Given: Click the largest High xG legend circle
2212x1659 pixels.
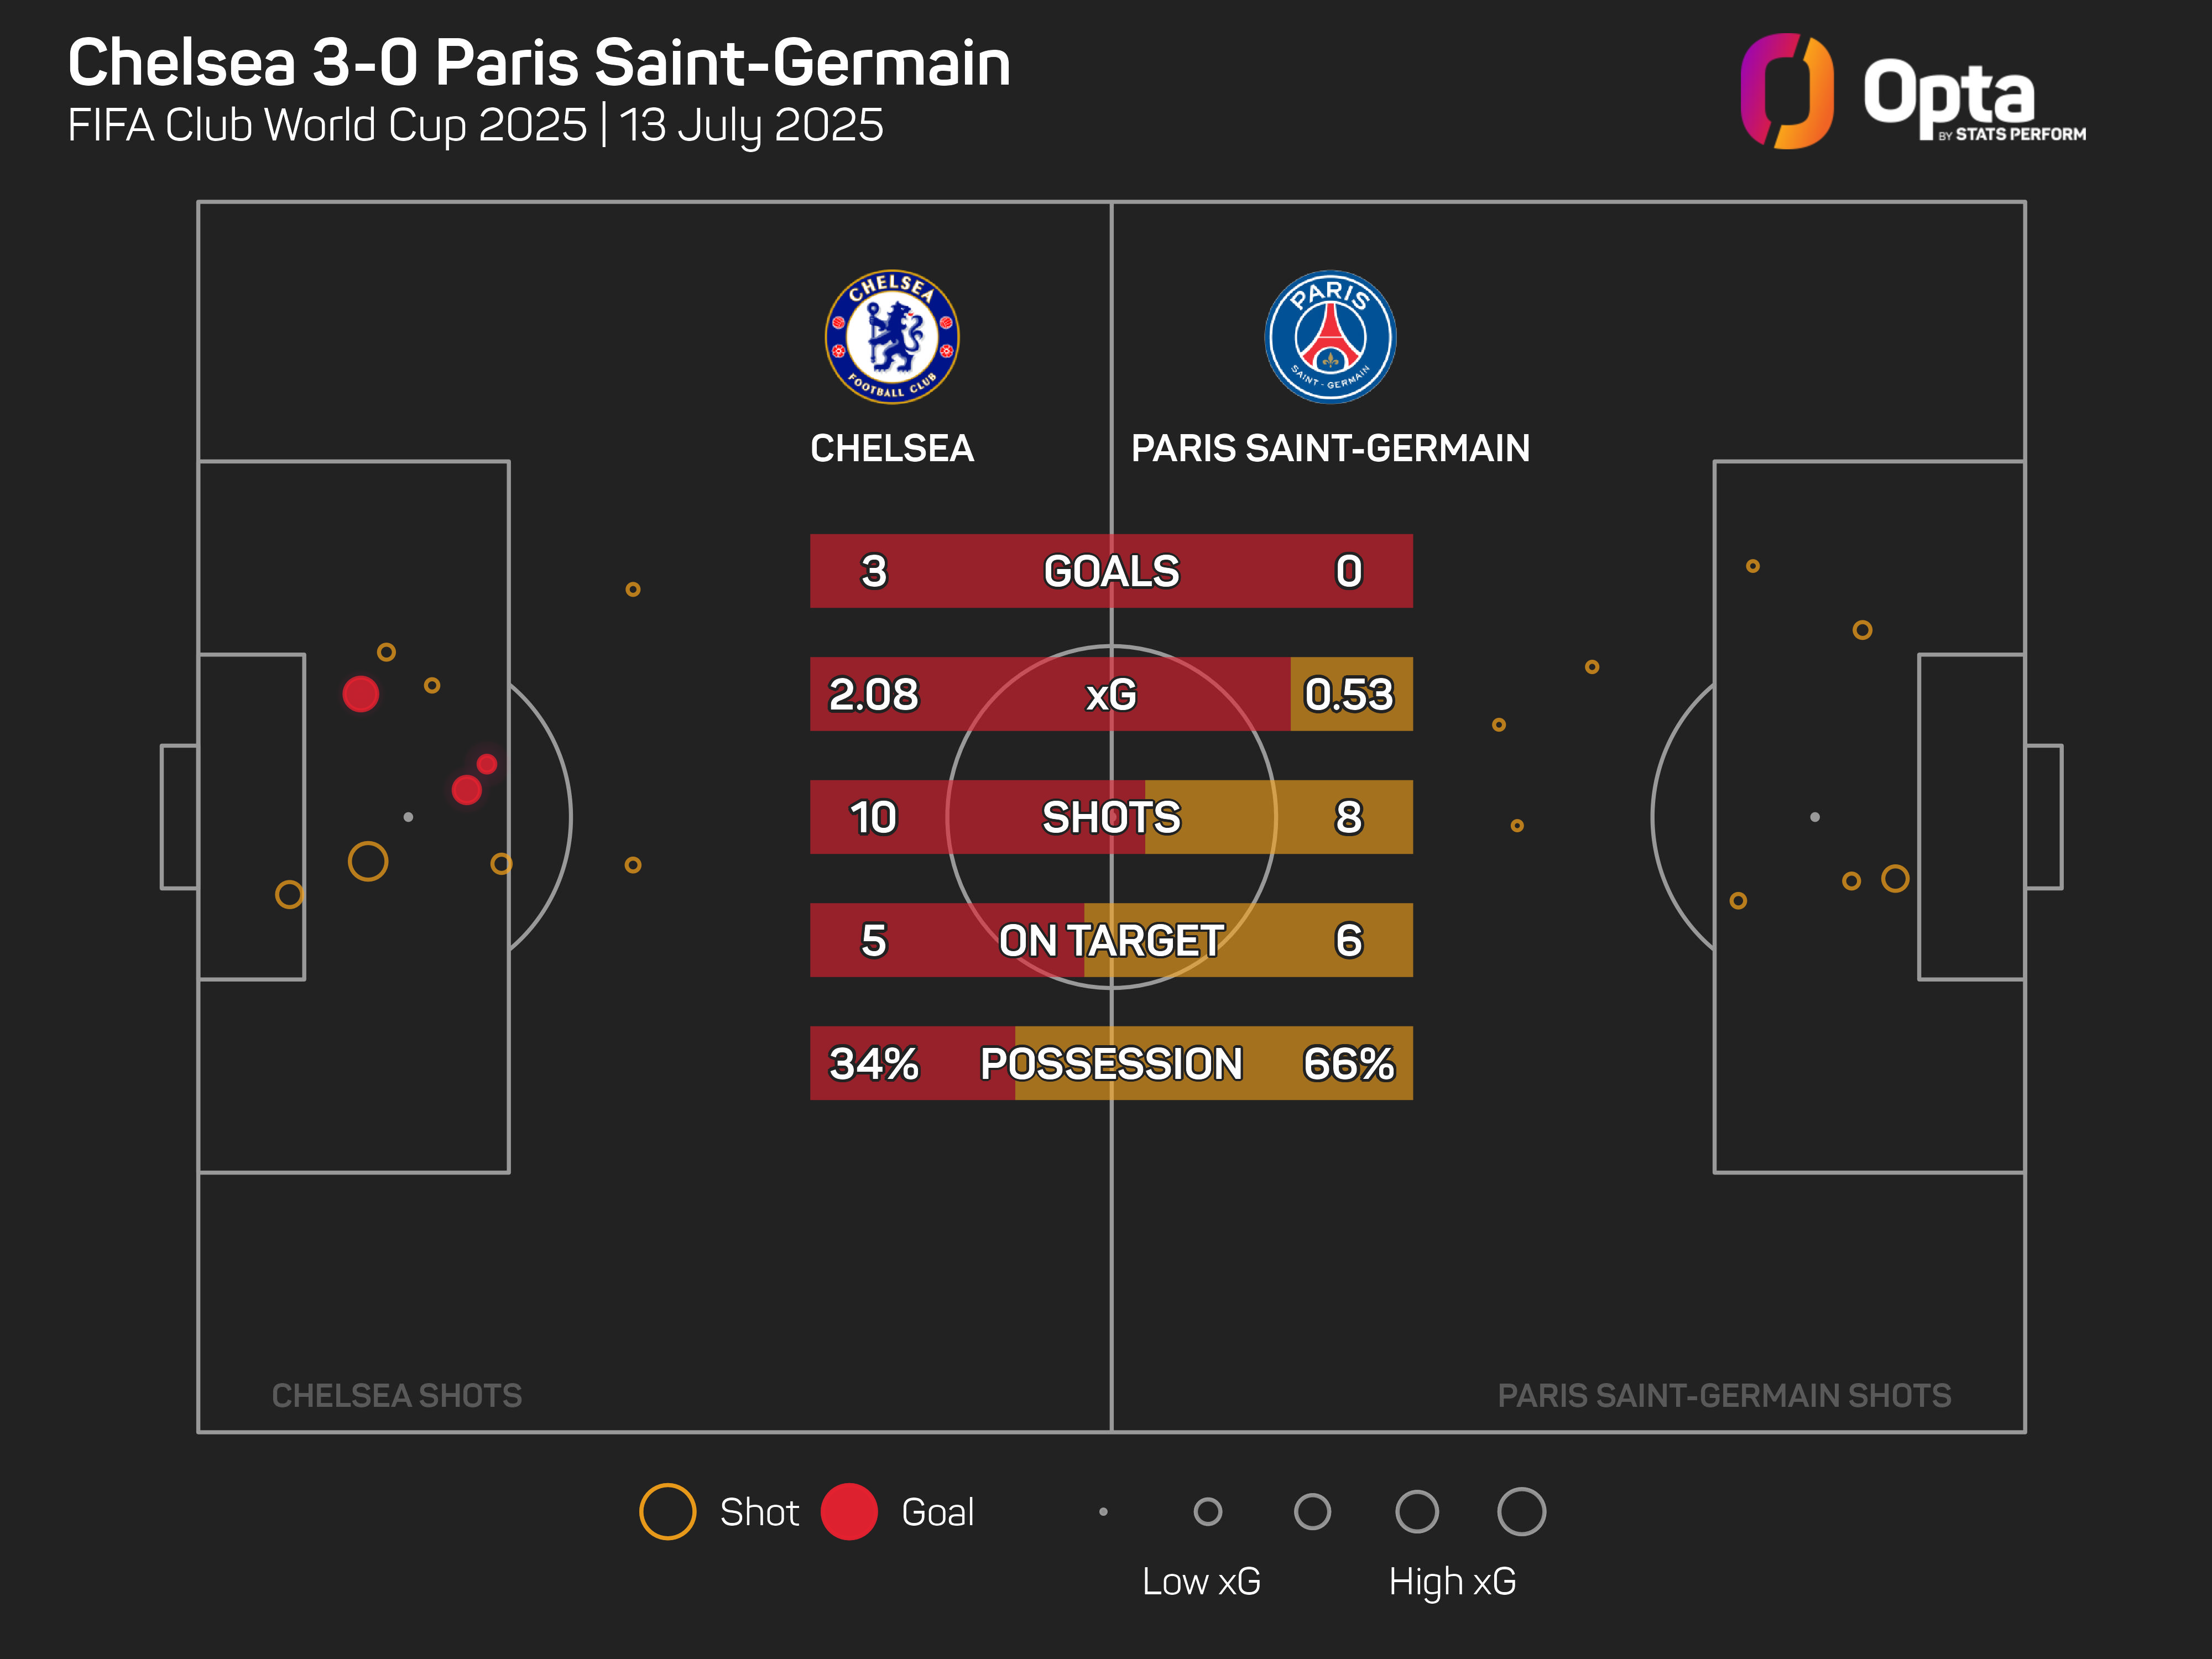Looking at the screenshot, I should [1521, 1511].
